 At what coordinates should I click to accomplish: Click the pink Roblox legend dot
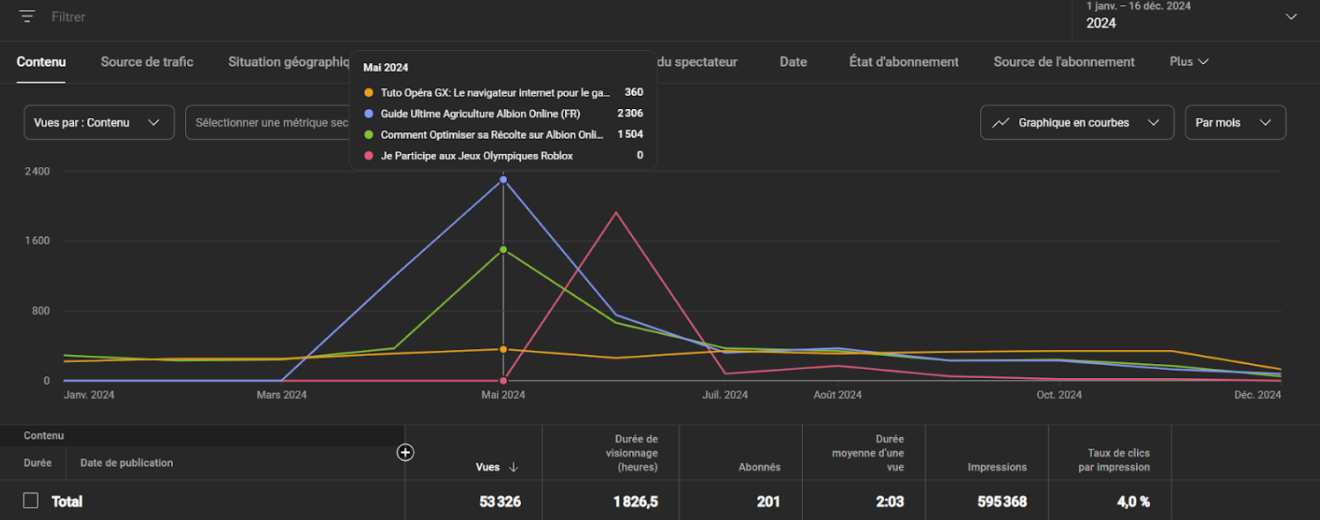369,156
